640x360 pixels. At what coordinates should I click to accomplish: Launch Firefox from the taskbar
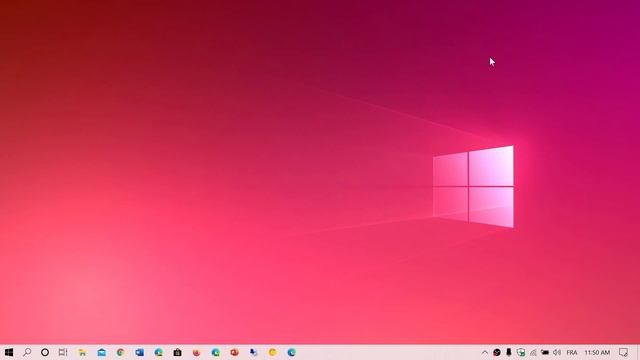coord(196,352)
